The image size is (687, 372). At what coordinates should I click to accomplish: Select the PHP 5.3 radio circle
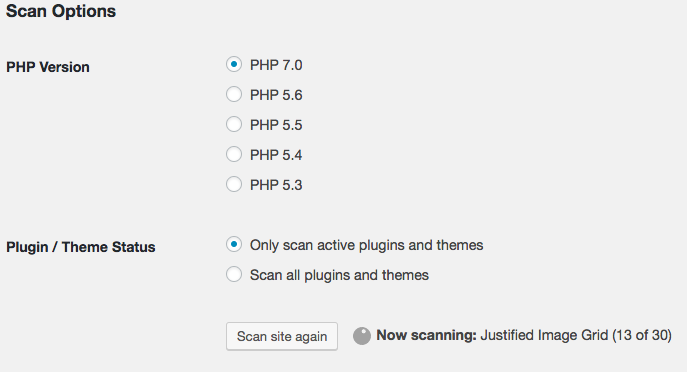pos(234,184)
